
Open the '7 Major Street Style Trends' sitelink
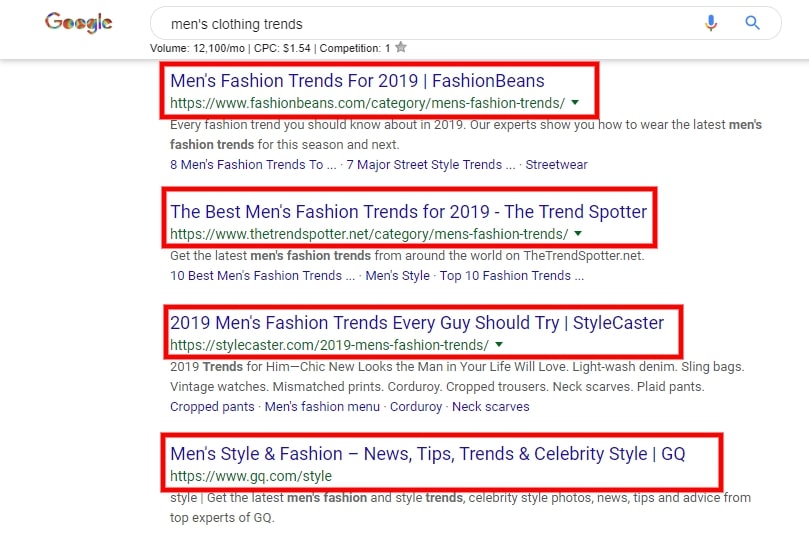[x=431, y=164]
